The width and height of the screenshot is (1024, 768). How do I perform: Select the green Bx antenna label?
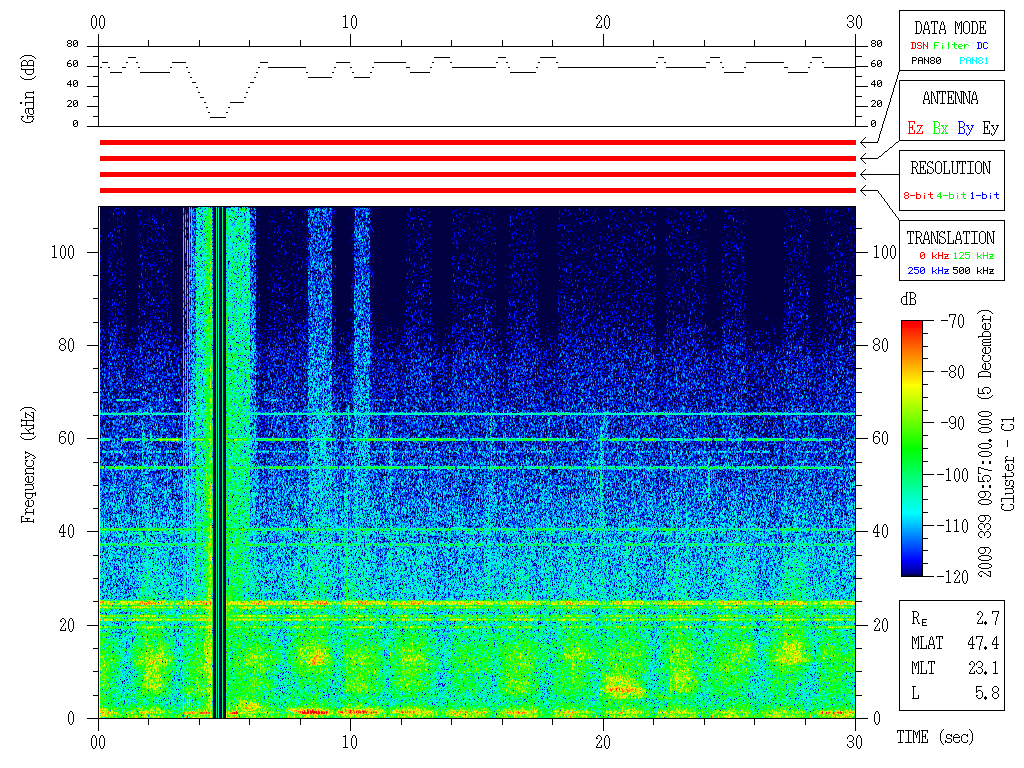tap(940, 128)
